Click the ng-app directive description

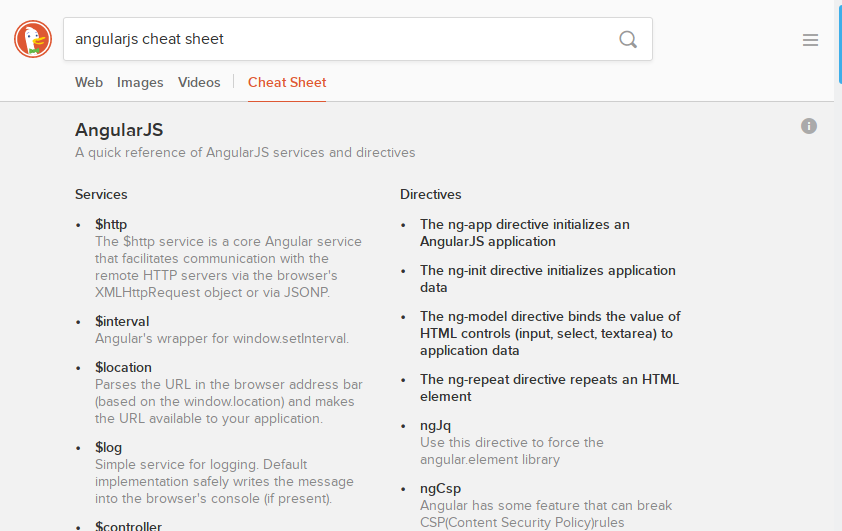tap(524, 233)
